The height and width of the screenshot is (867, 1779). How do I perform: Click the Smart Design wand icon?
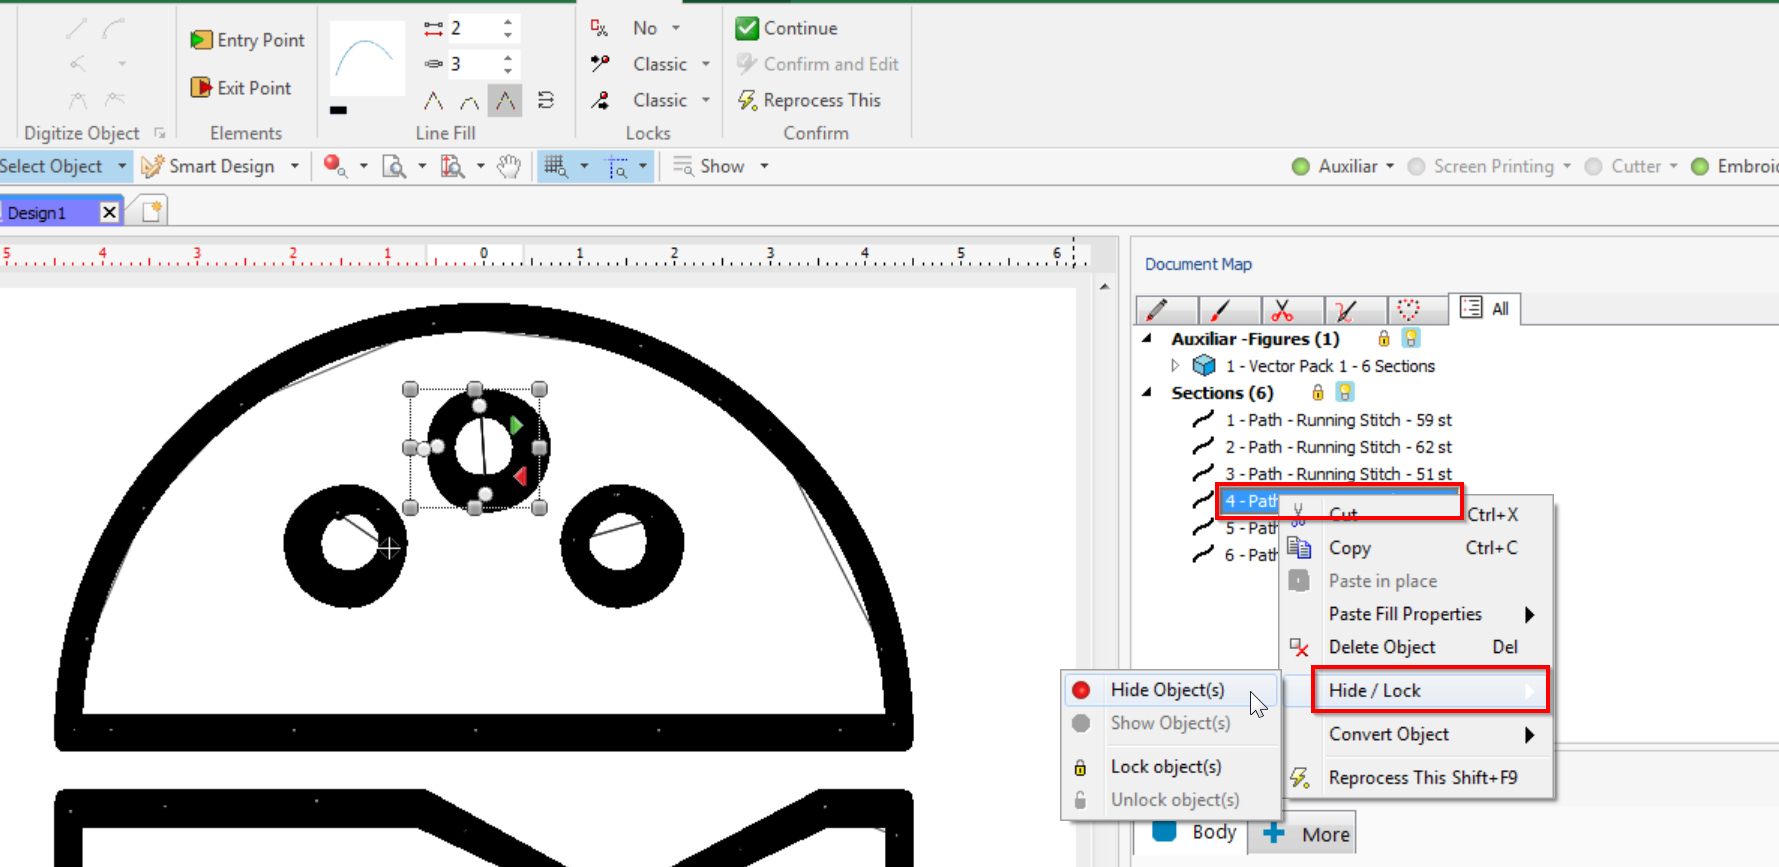152,167
